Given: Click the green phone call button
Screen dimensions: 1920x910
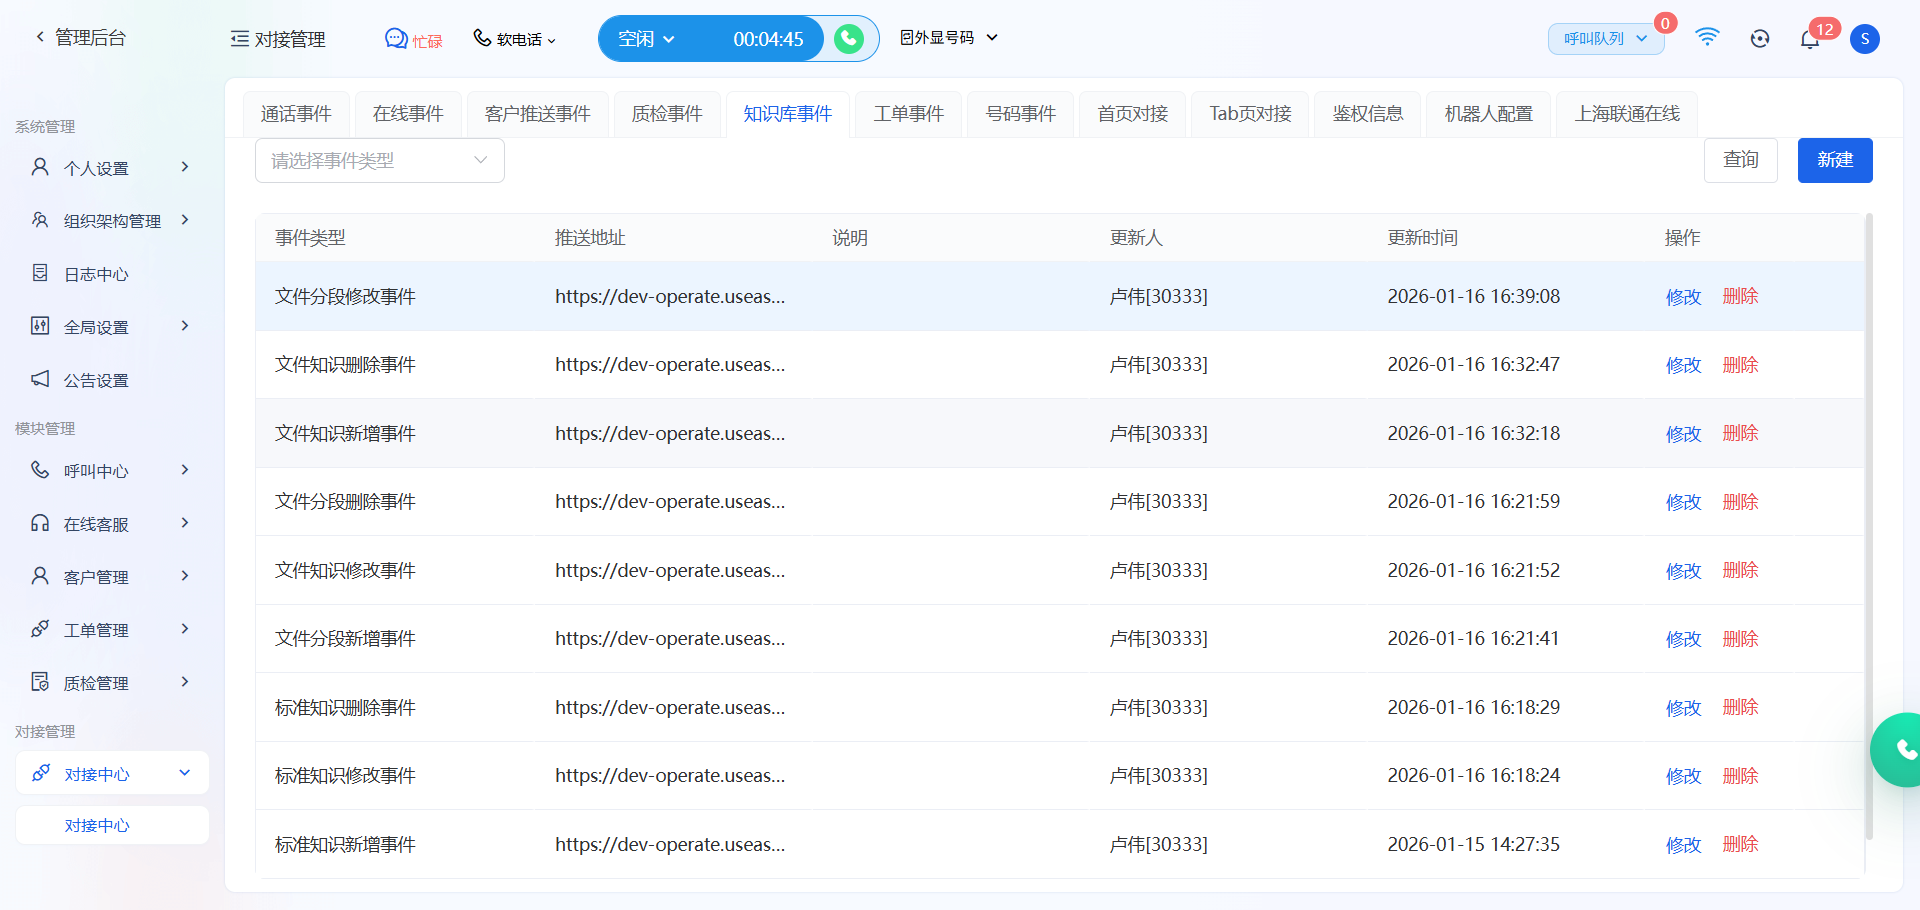Looking at the screenshot, I should point(849,39).
